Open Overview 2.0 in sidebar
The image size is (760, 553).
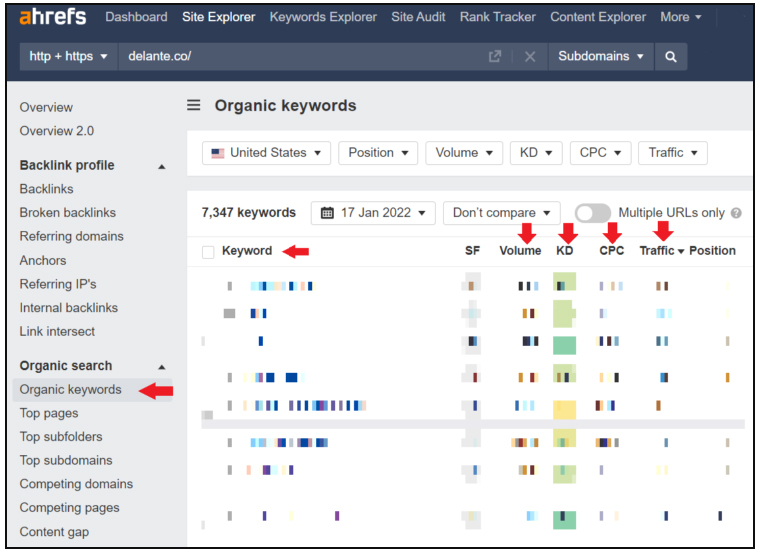(x=57, y=131)
